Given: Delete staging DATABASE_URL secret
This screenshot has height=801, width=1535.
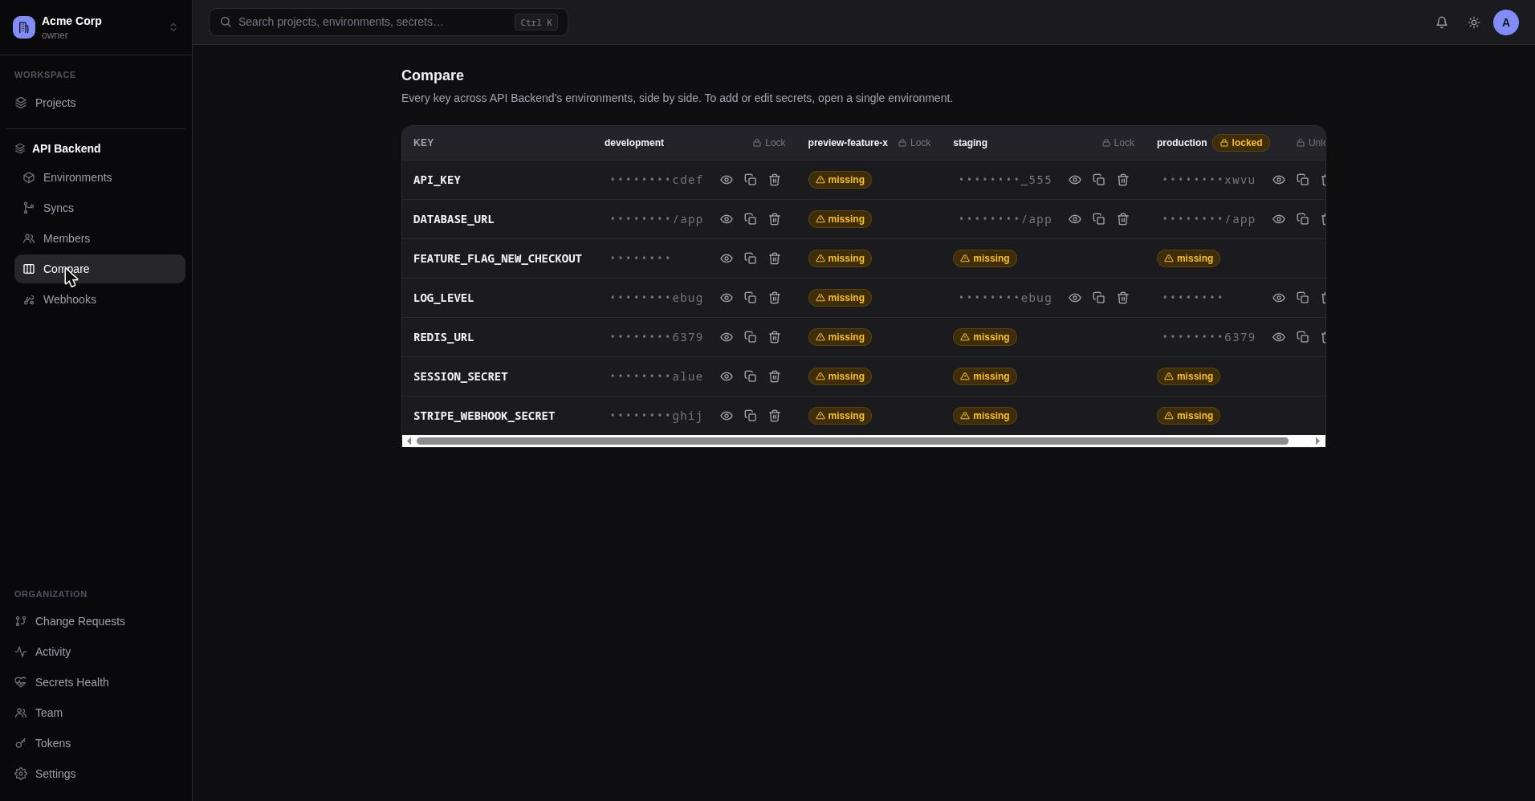Looking at the screenshot, I should 1122,219.
